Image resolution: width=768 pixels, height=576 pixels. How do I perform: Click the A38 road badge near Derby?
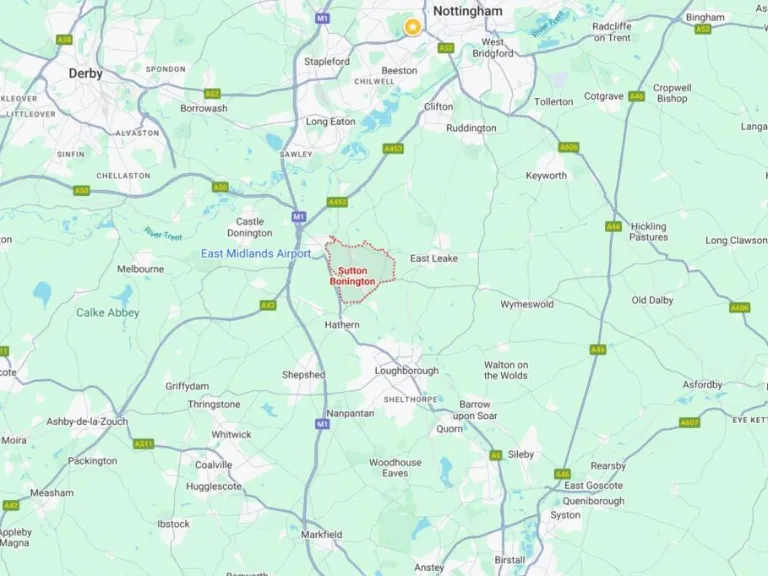[x=64, y=40]
